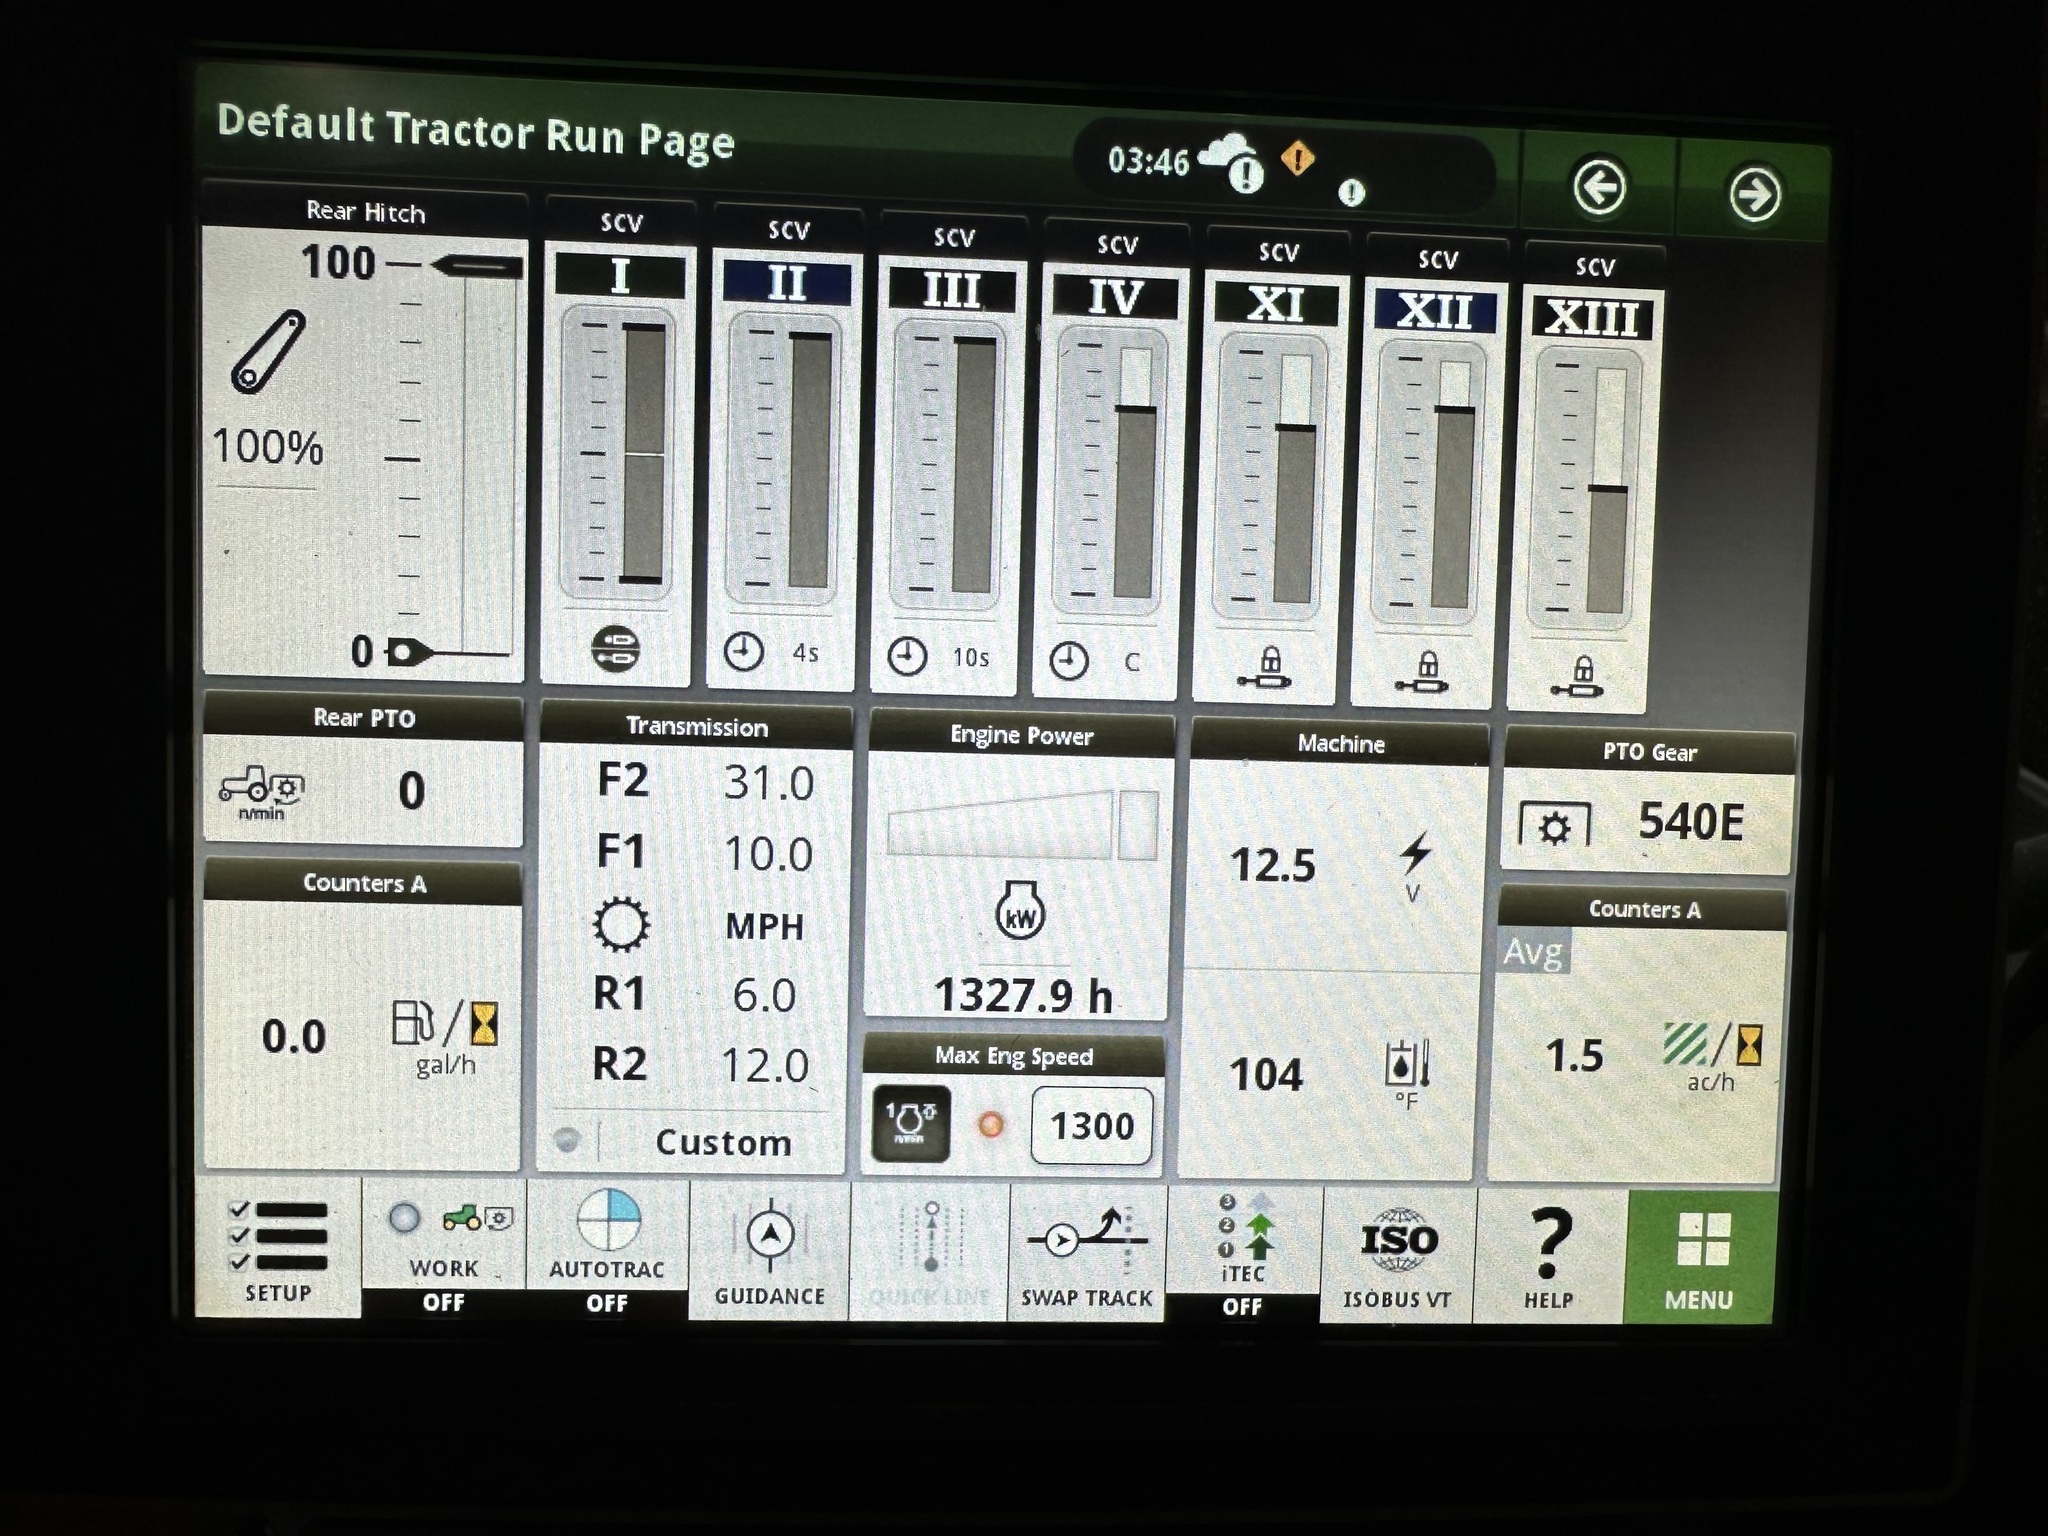Tap the F1 10.0 speed value
This screenshot has width=2048, height=1536.
[768, 854]
